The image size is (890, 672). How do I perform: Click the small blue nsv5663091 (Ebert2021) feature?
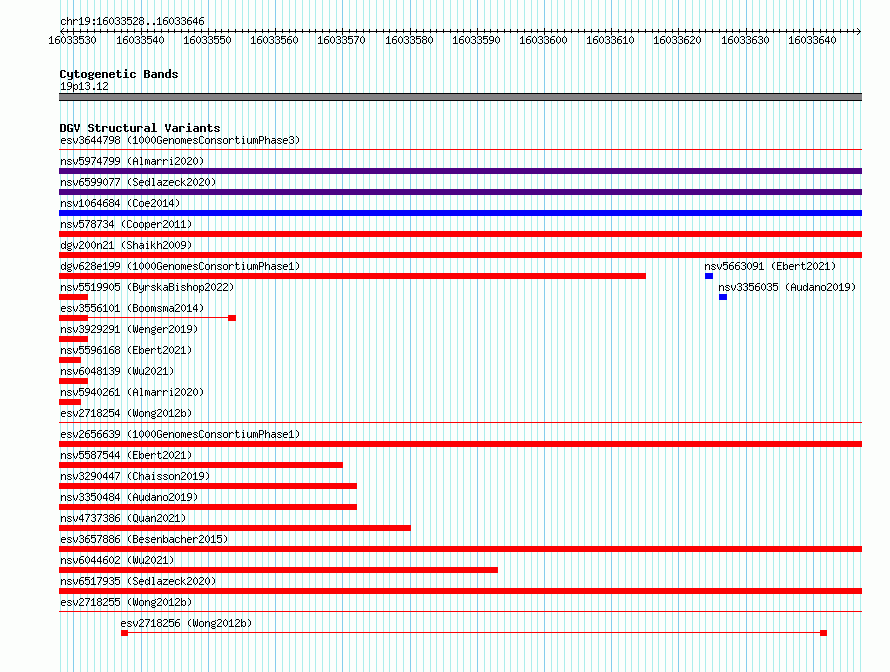tap(709, 276)
